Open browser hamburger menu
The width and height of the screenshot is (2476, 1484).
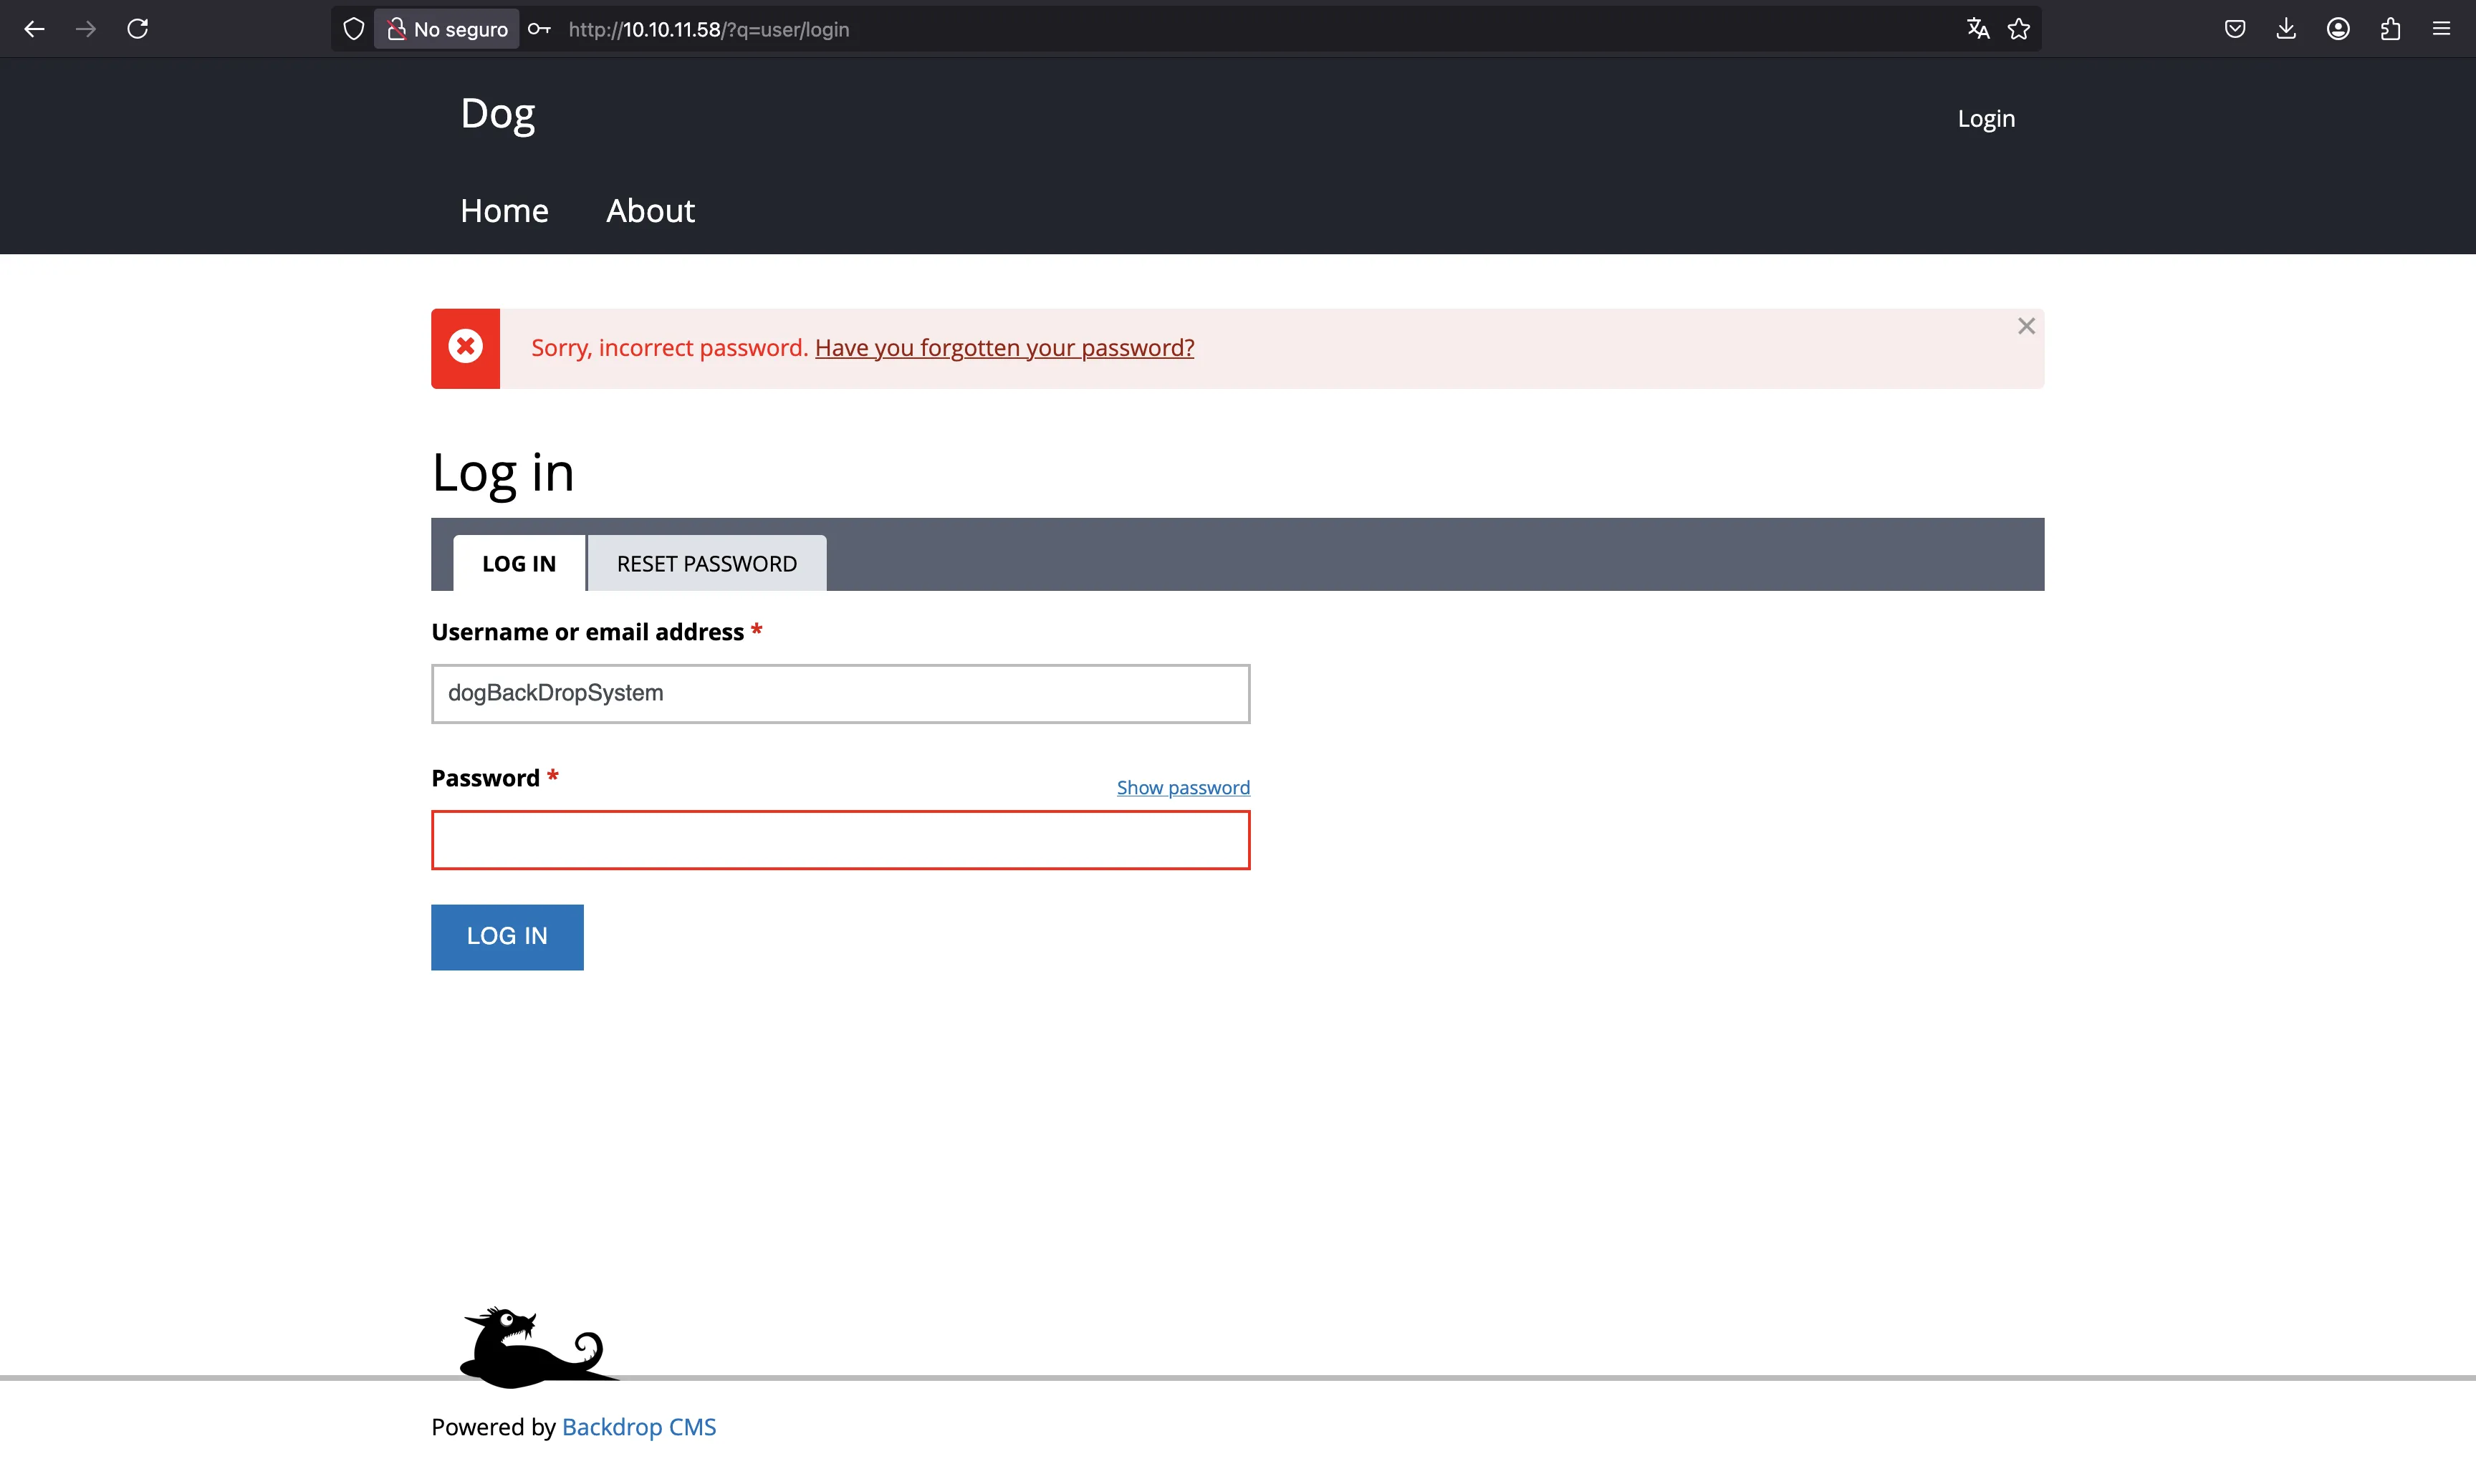tap(2441, 29)
